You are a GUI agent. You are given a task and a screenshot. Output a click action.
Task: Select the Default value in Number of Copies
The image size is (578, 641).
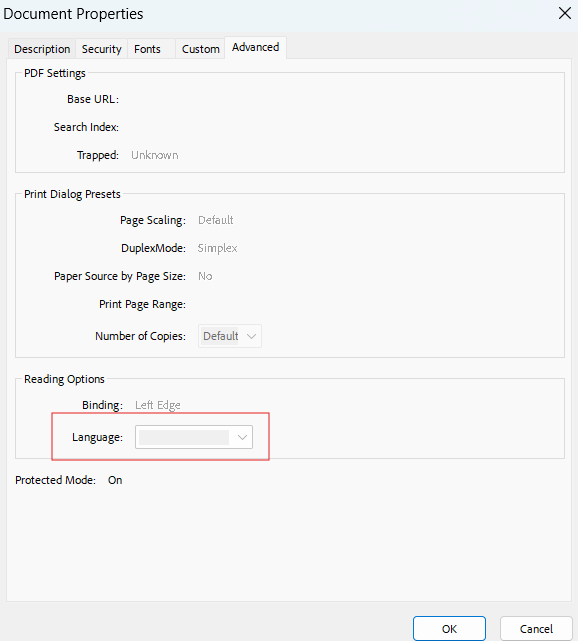coord(220,336)
